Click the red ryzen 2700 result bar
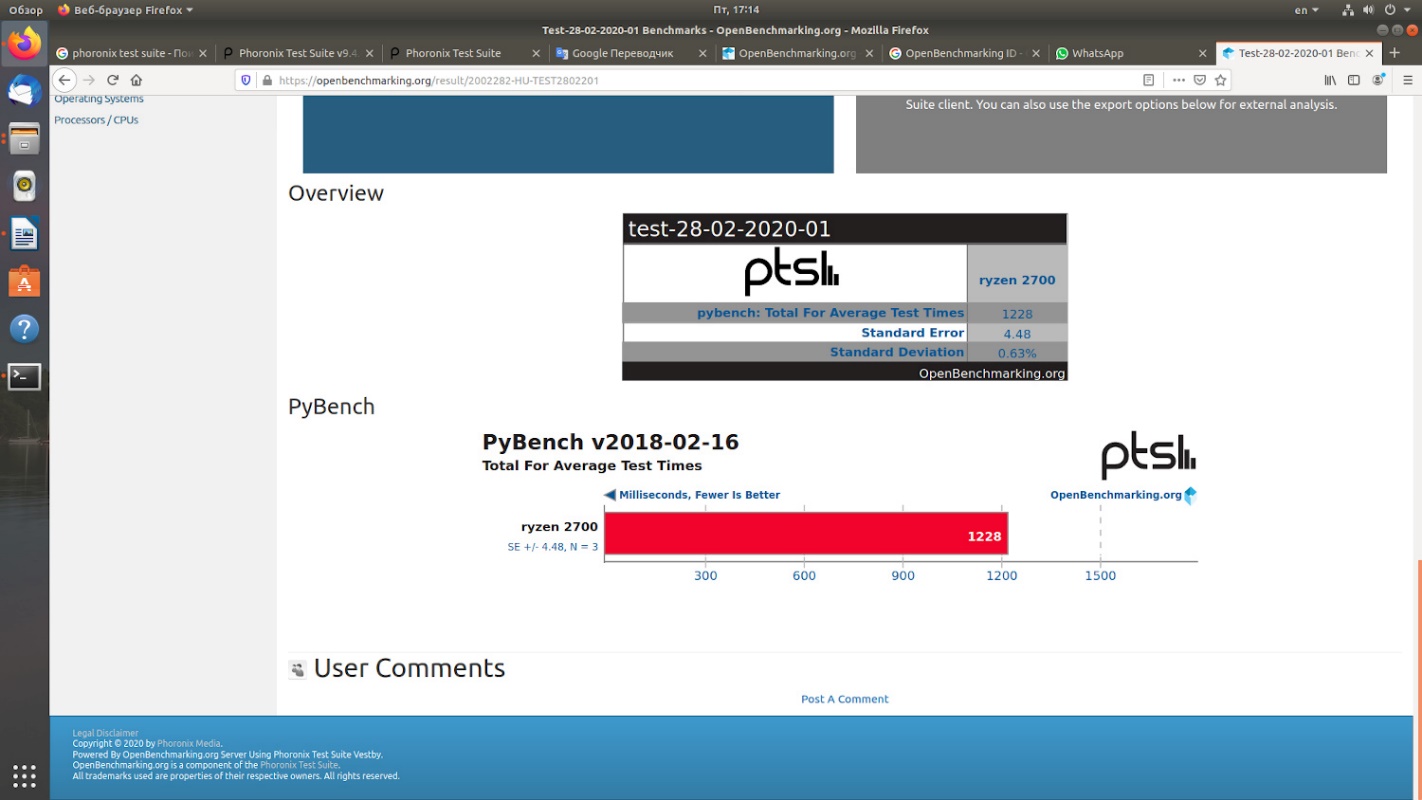 click(806, 533)
